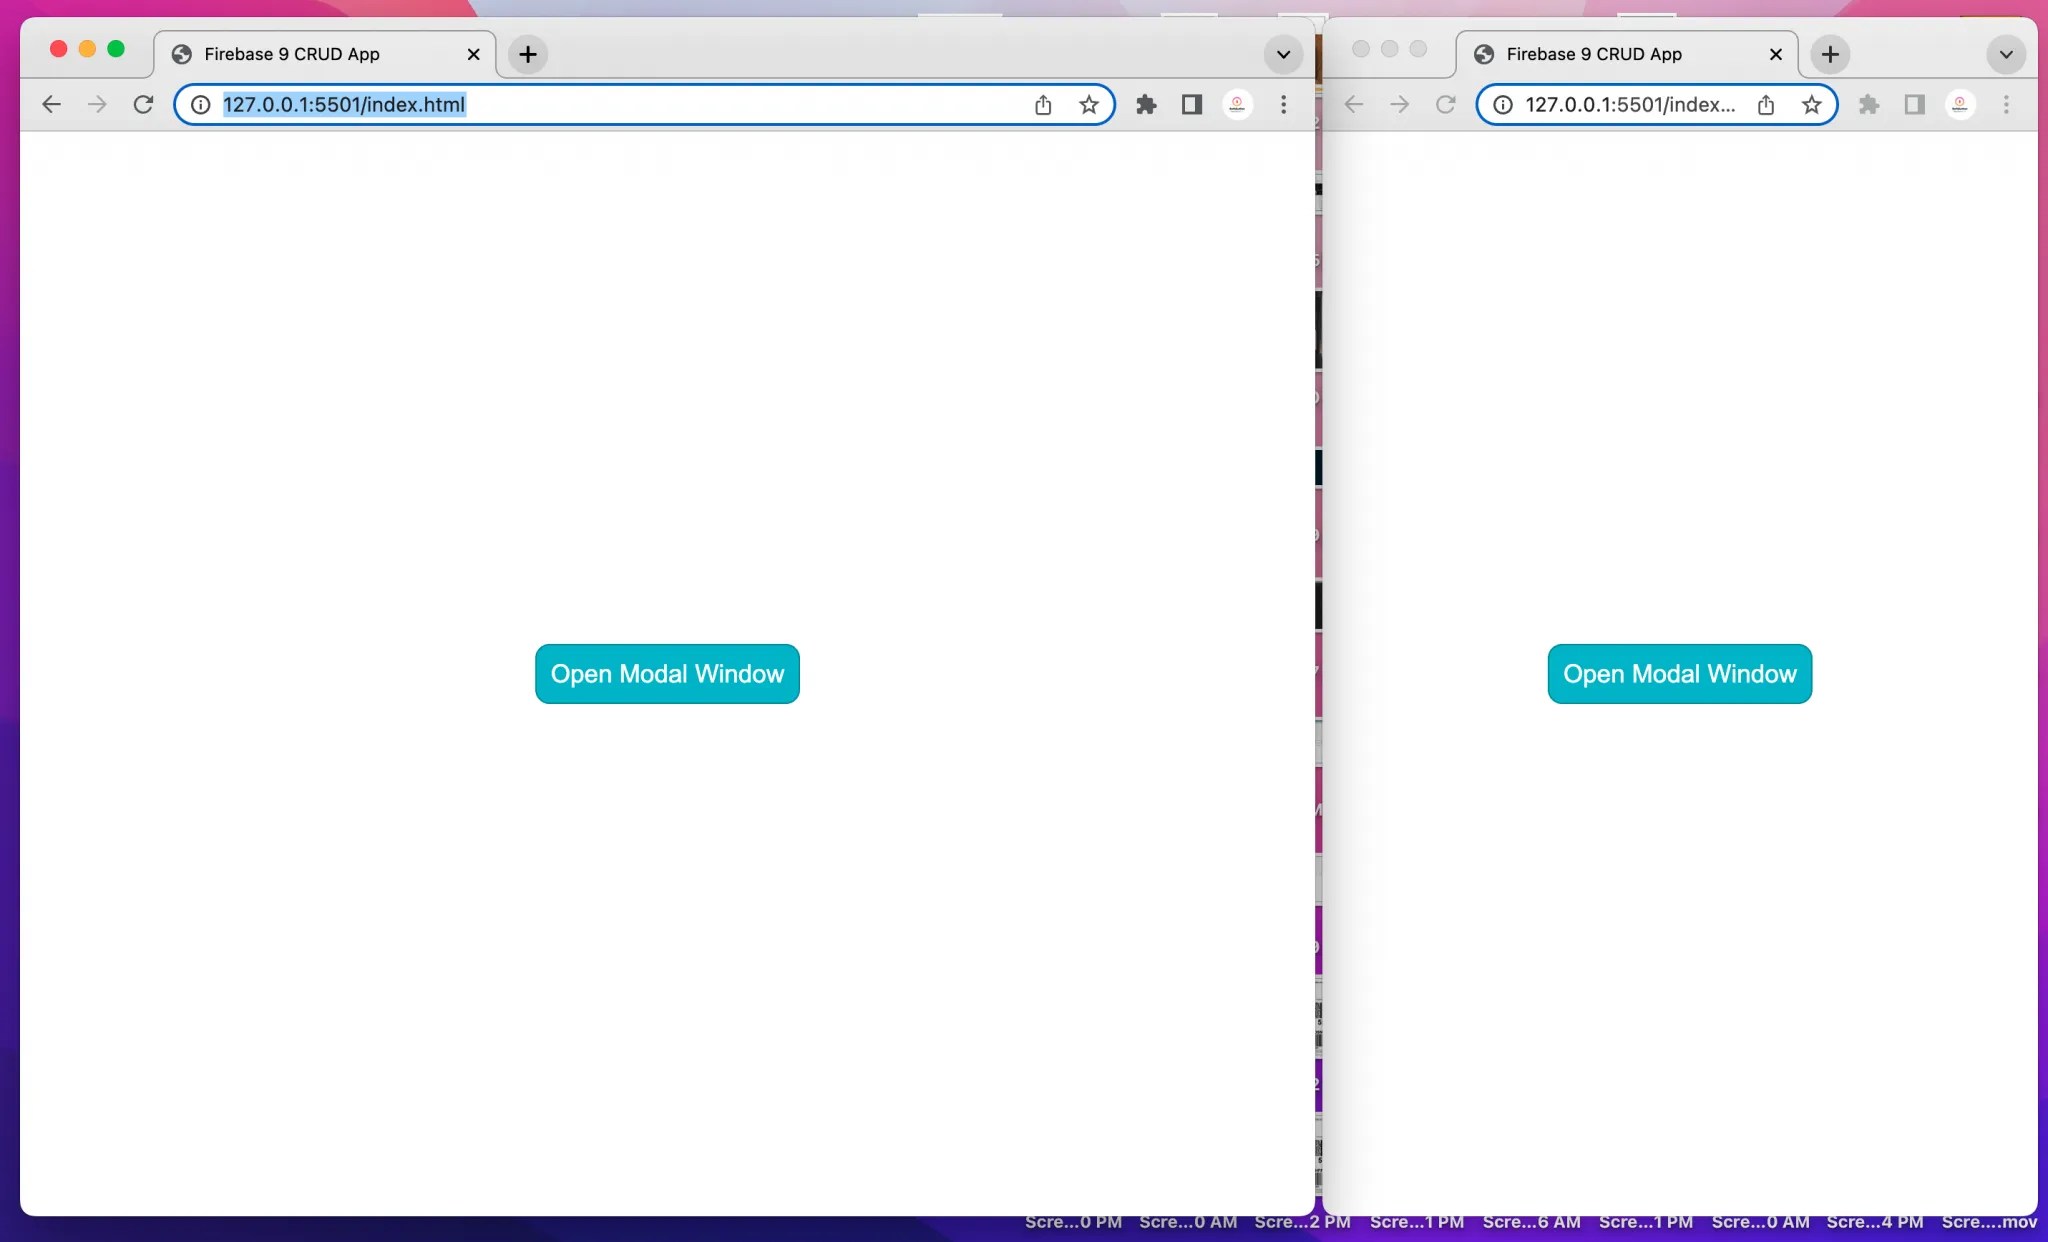The height and width of the screenshot is (1242, 2048).
Task: Close the Firebase 9 CRUD App tab
Action: pos(473,54)
